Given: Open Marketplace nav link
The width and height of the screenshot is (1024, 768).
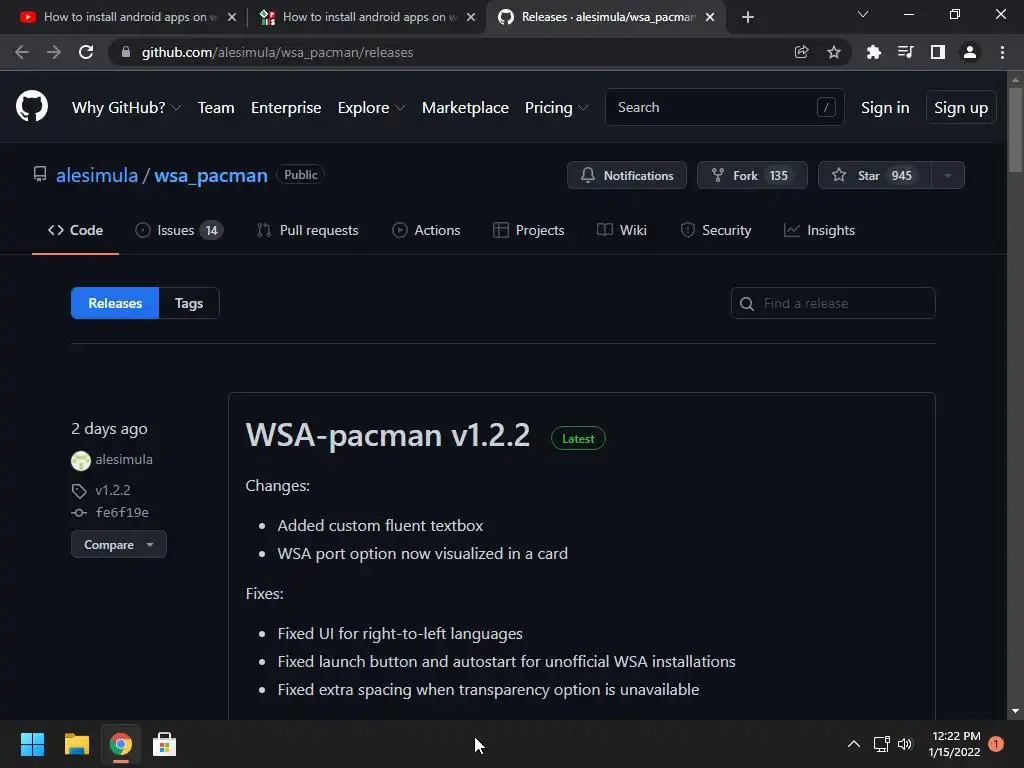Looking at the screenshot, I should [x=465, y=108].
